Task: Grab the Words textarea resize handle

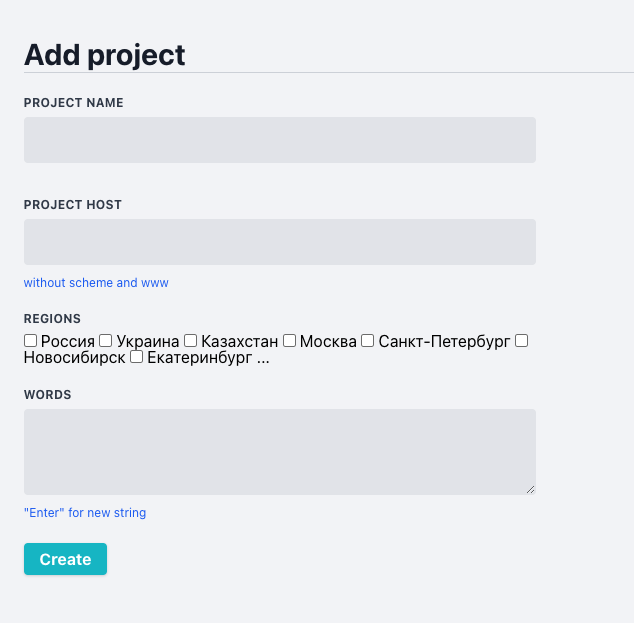Action: point(531,489)
